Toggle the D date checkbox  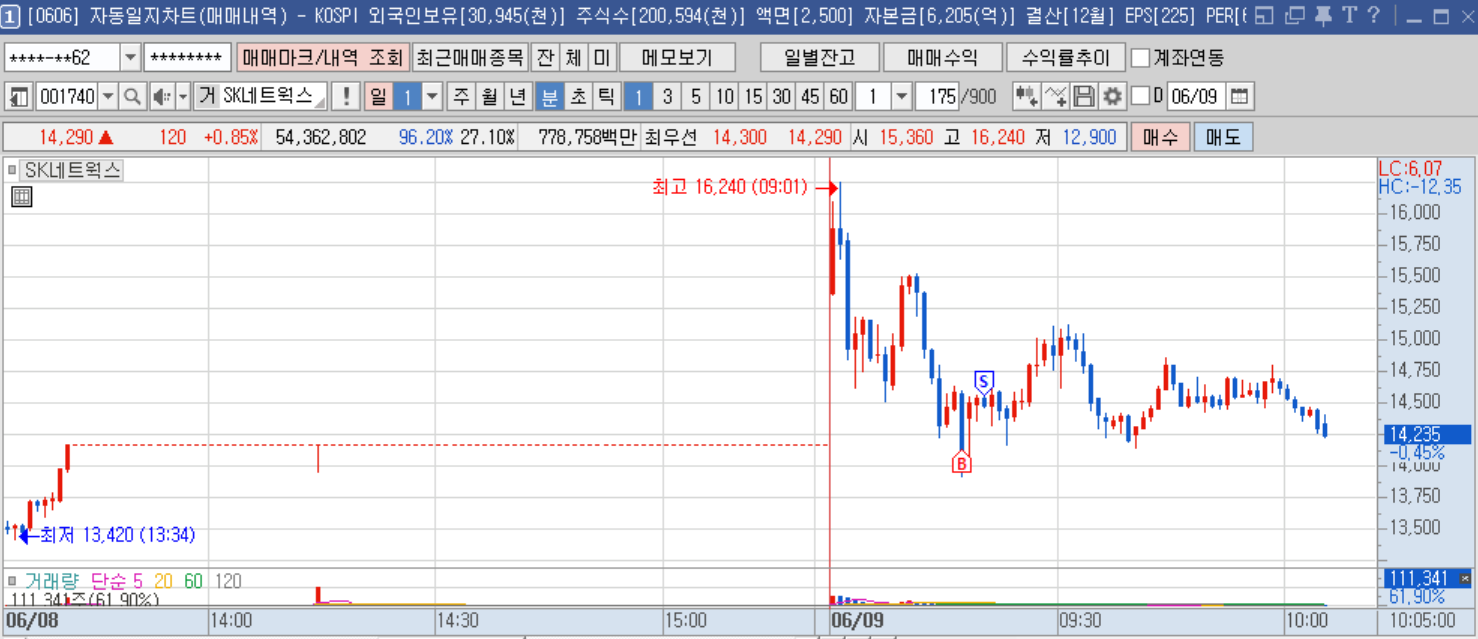[1140, 97]
